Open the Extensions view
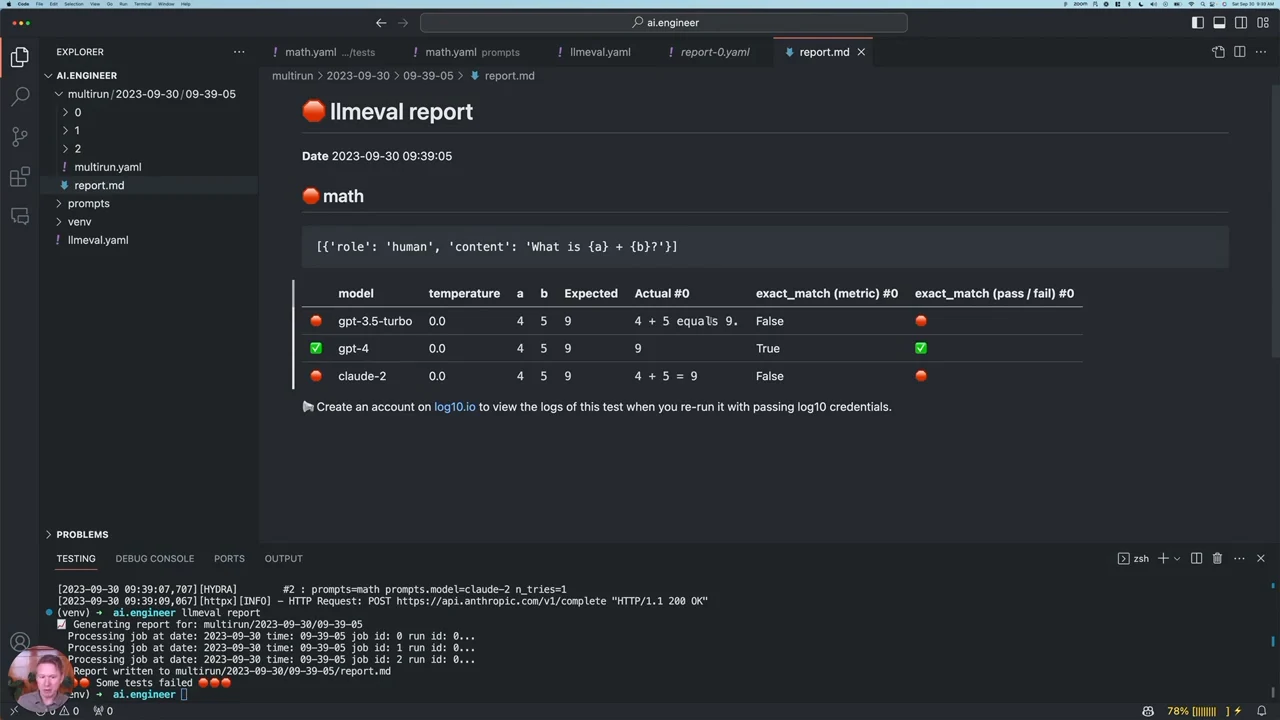1280x720 pixels. pos(19,177)
